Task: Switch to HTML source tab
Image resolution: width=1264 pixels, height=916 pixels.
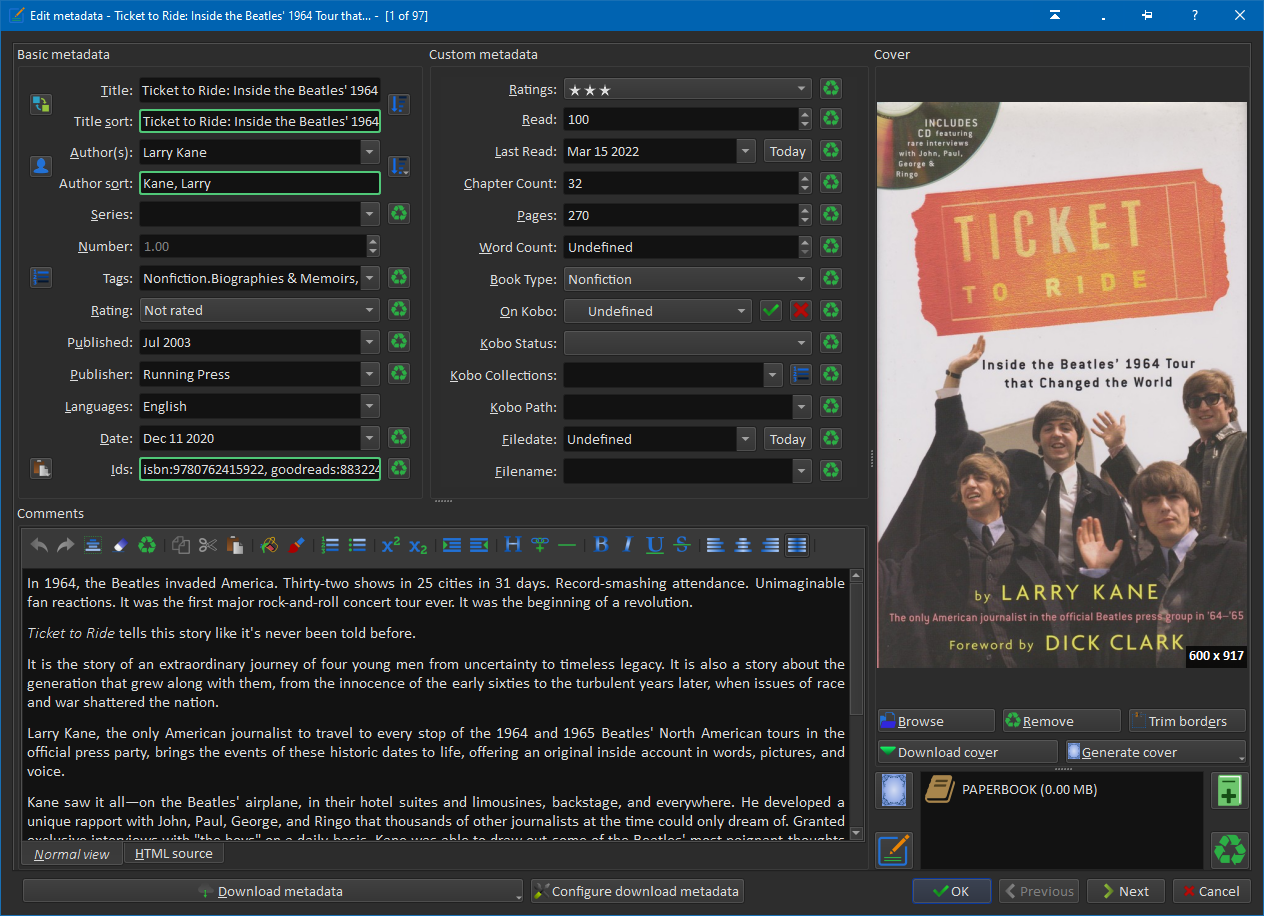Action: point(173,853)
